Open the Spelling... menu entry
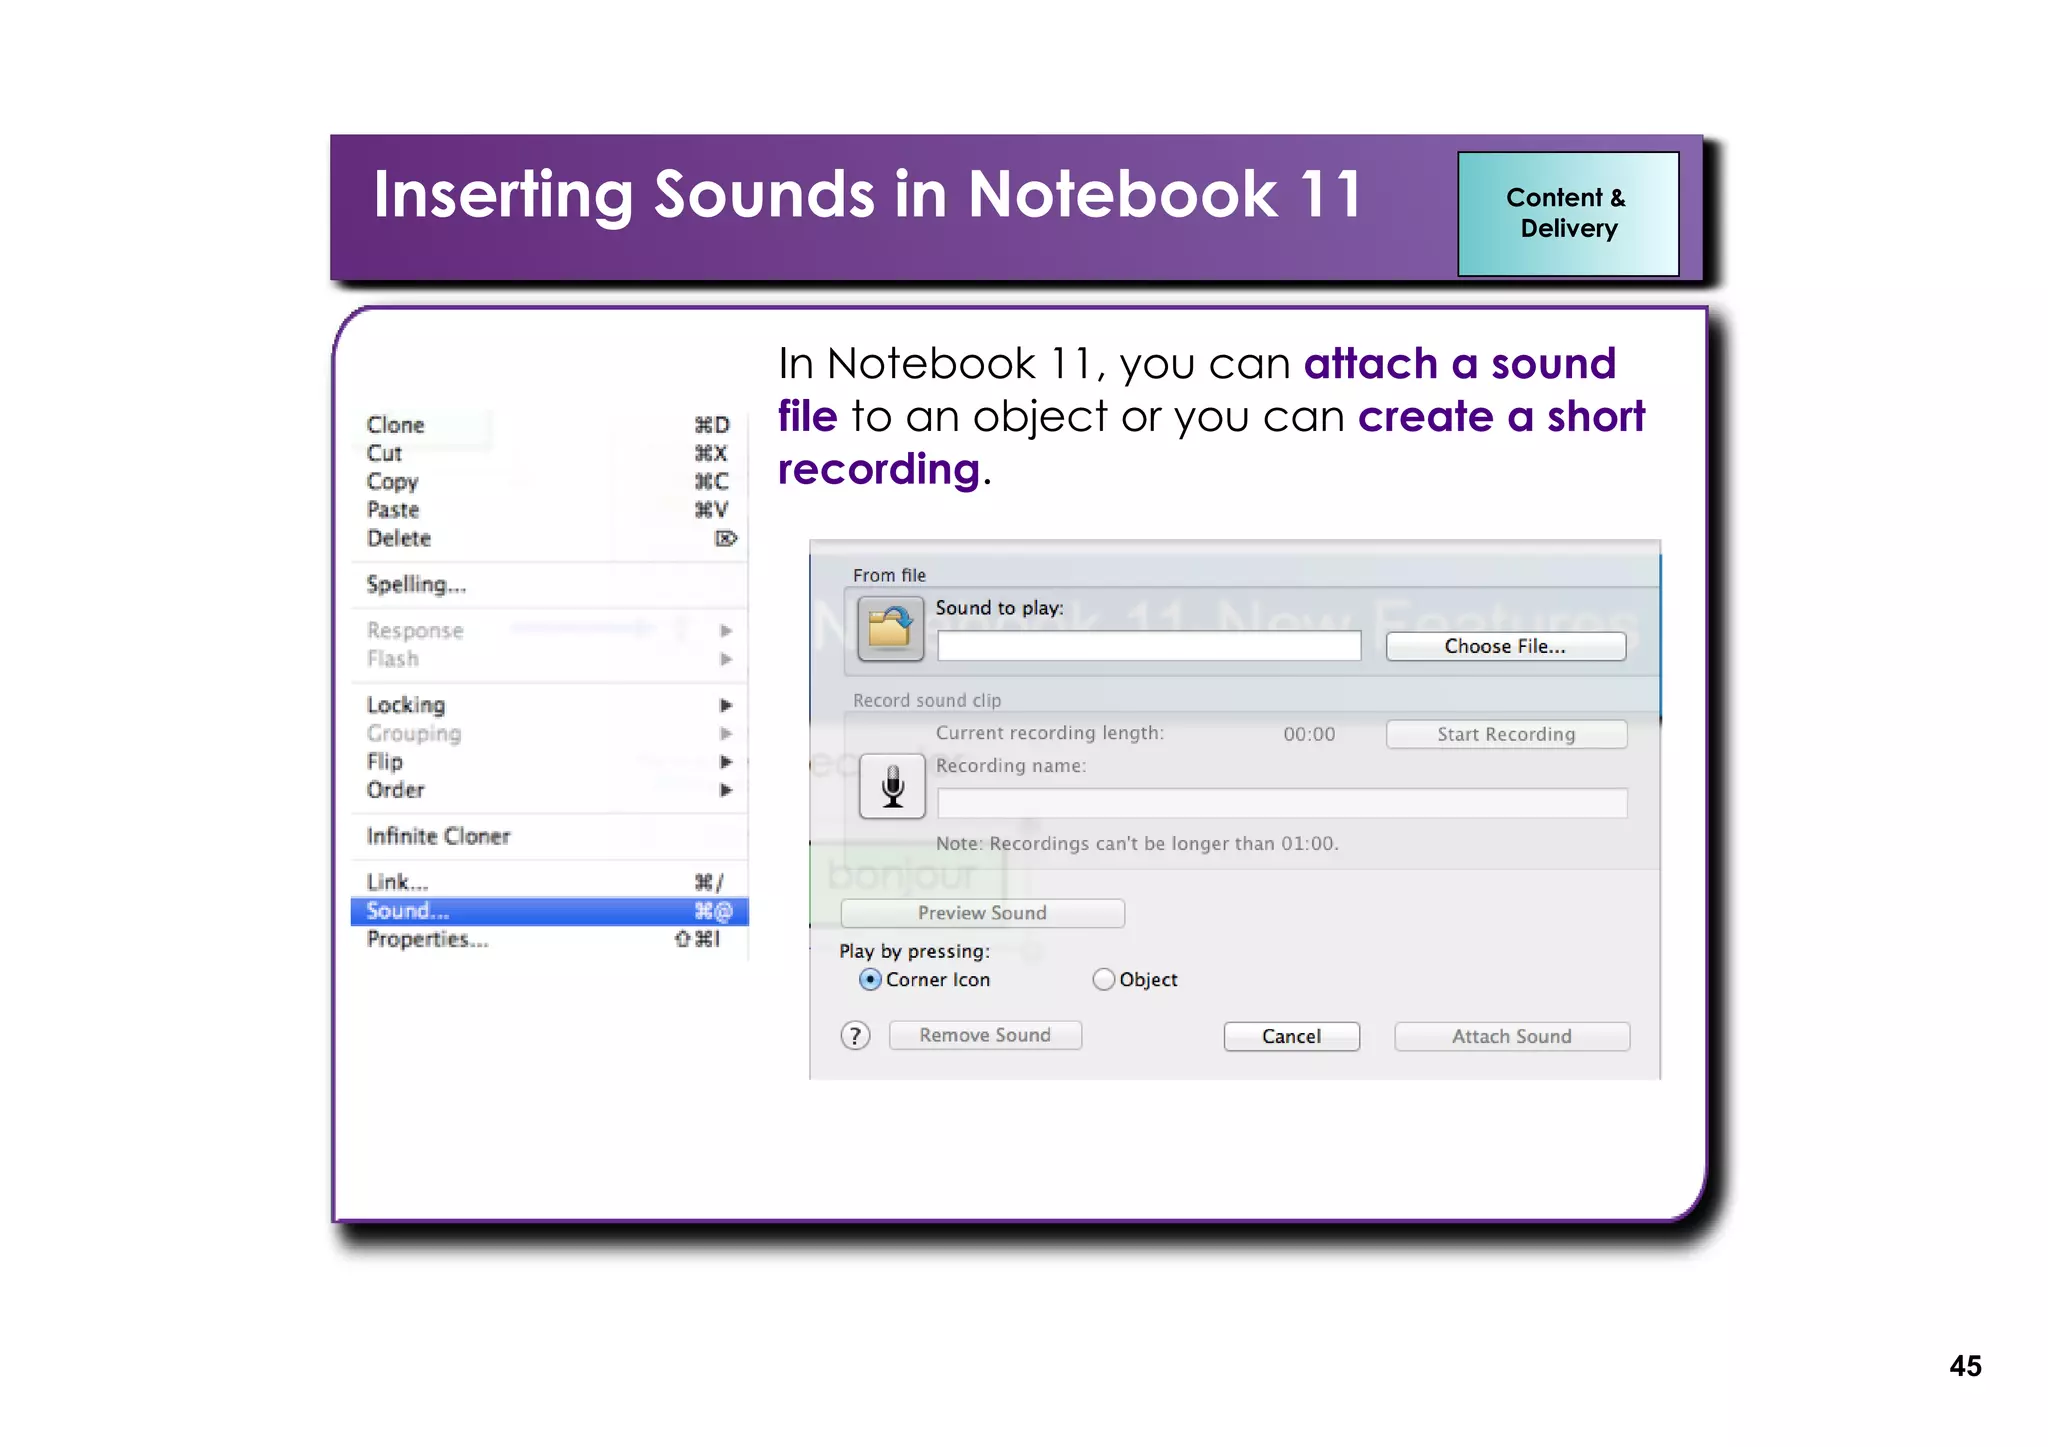The height and width of the screenshot is (1447, 2048). coord(549,584)
